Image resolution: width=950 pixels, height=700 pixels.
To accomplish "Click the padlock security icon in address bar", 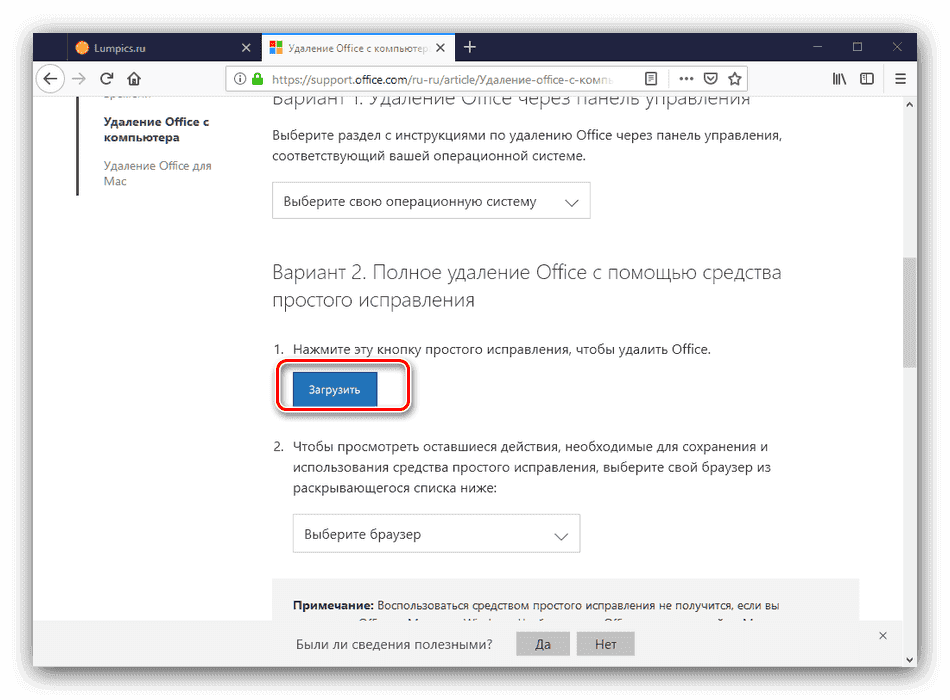I will point(256,78).
